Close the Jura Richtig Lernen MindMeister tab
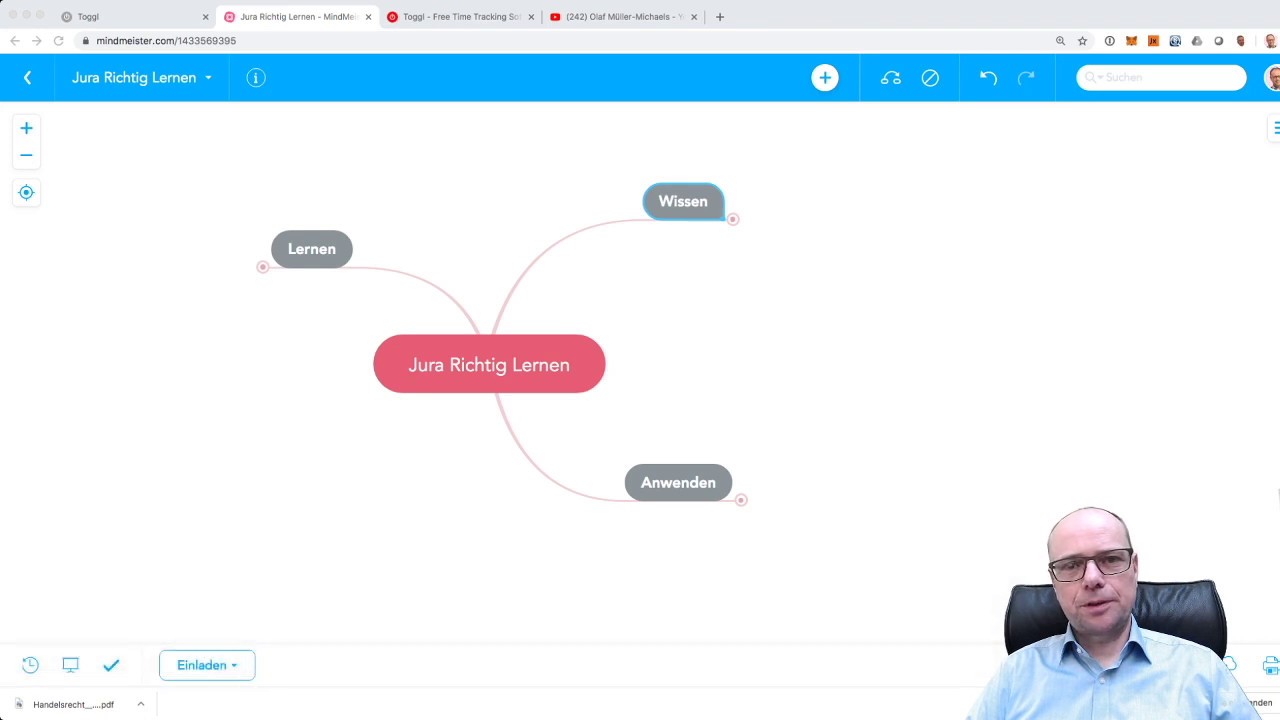Screen dimensions: 1280x720 pyautogui.click(x=368, y=17)
